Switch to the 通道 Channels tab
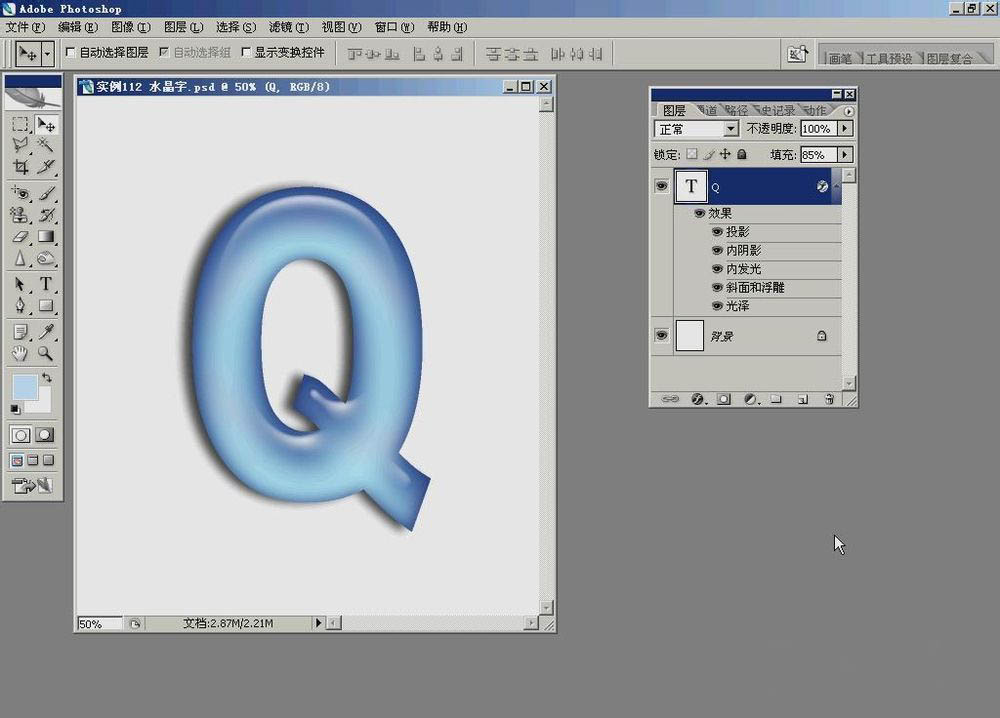This screenshot has width=1000, height=718. click(x=706, y=110)
